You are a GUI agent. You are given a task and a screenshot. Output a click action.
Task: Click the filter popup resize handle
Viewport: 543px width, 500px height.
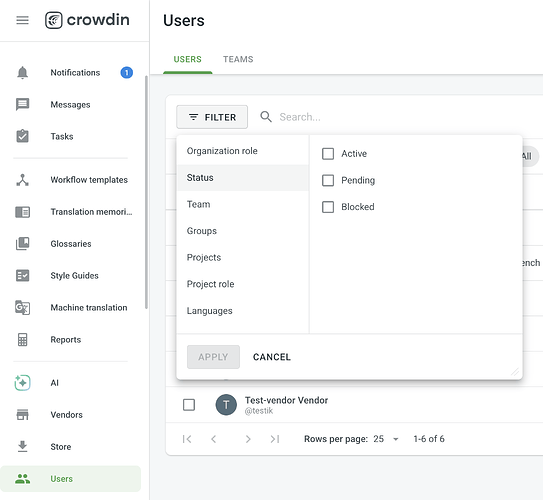(515, 372)
